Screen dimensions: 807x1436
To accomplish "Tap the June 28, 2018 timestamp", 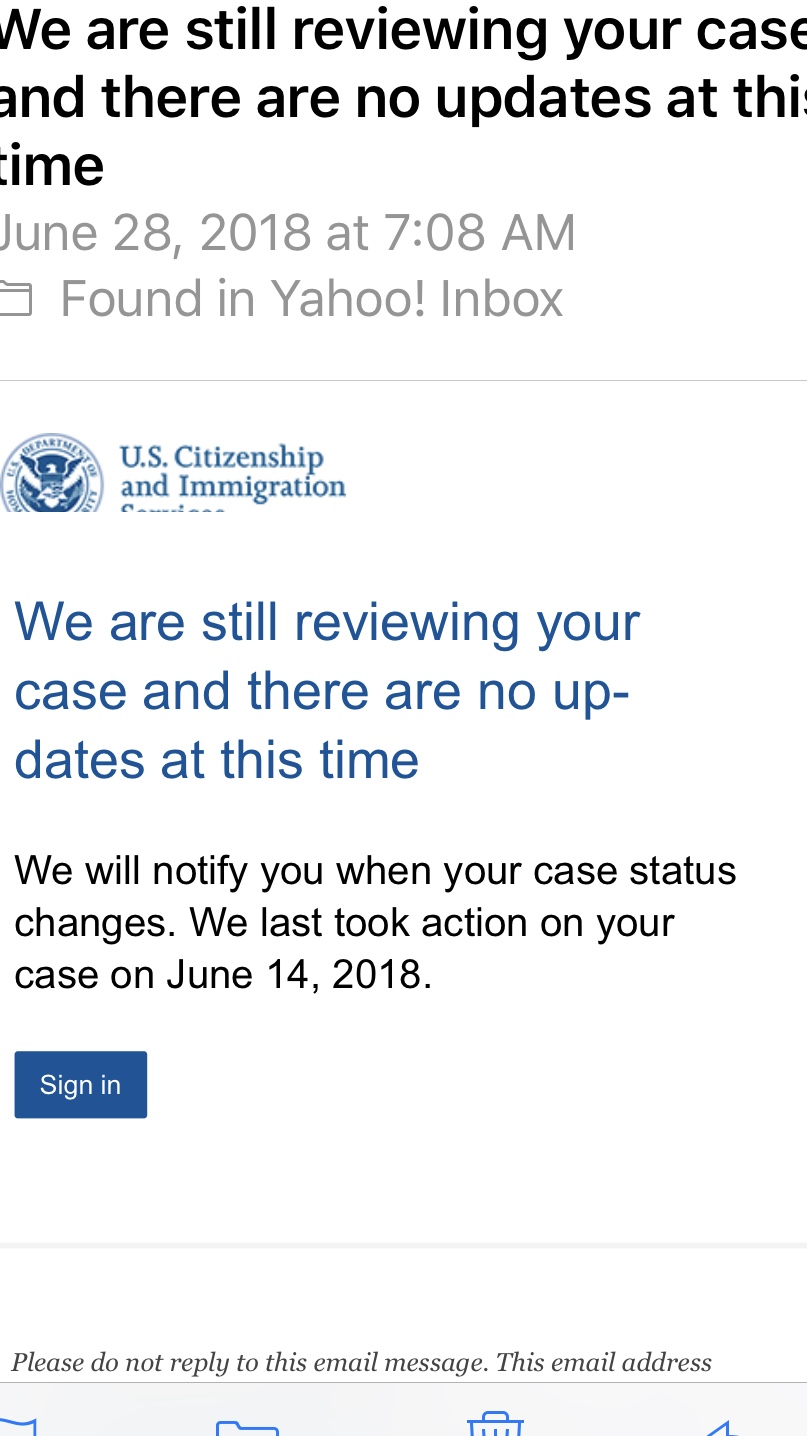I will point(287,232).
